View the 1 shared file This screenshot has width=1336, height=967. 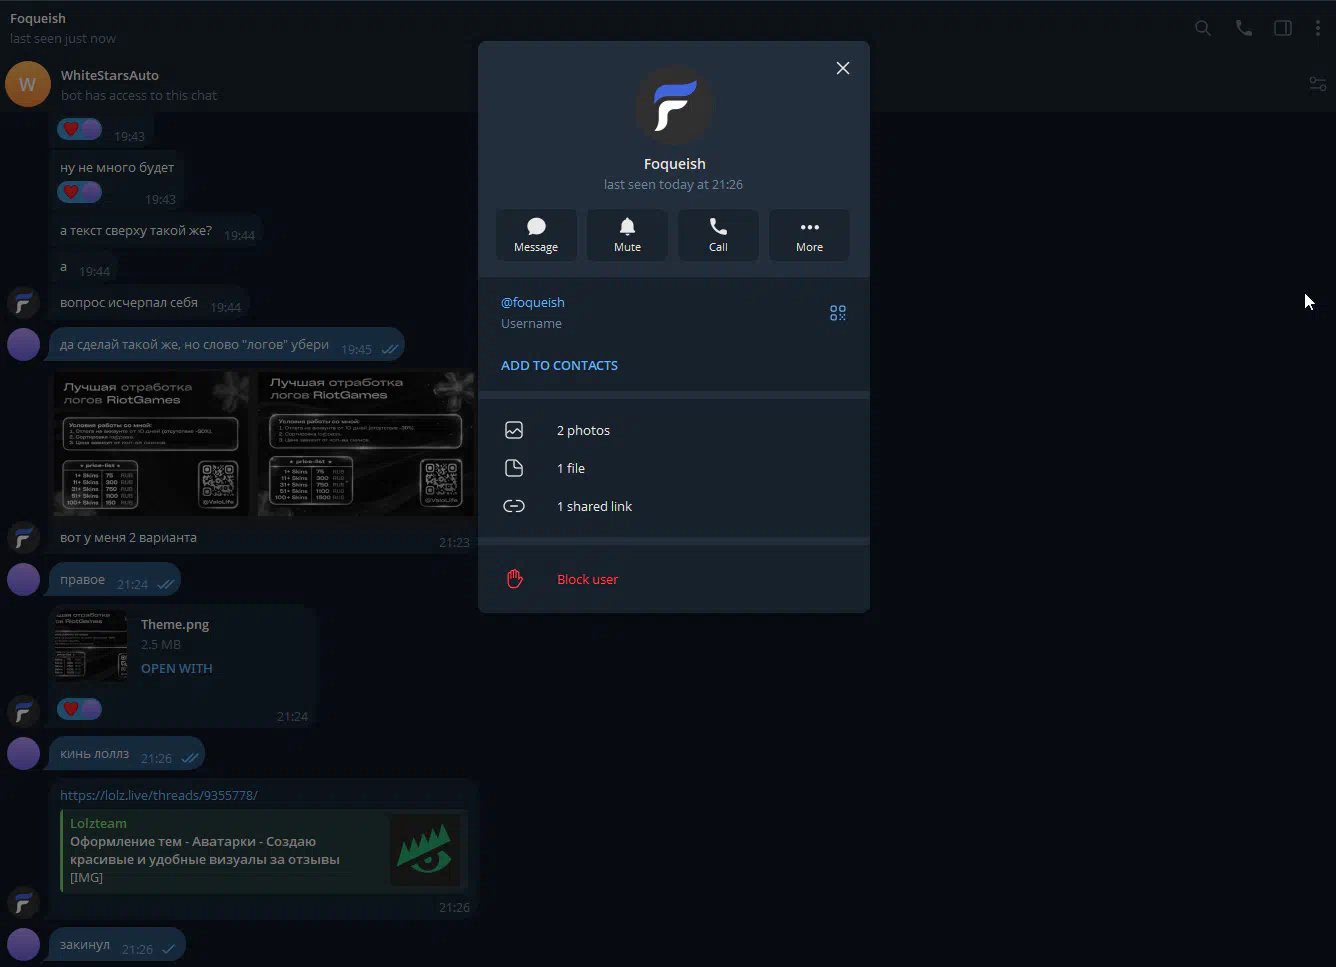674,468
